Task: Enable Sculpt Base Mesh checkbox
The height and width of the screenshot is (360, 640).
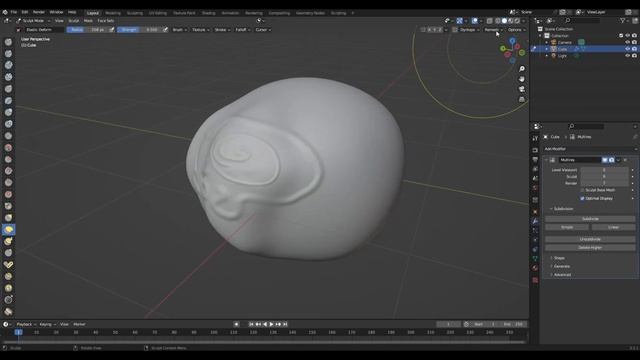Action: (x=582, y=190)
